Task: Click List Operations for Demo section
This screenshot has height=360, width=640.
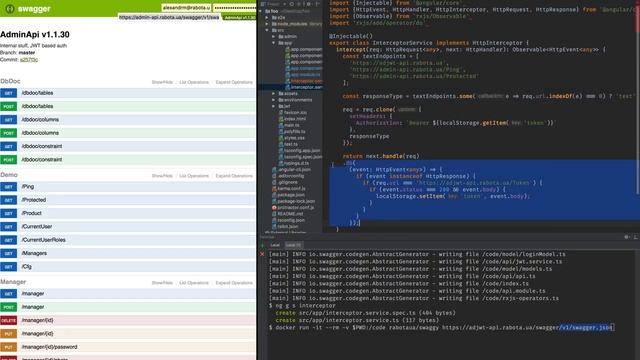Action: (x=194, y=176)
